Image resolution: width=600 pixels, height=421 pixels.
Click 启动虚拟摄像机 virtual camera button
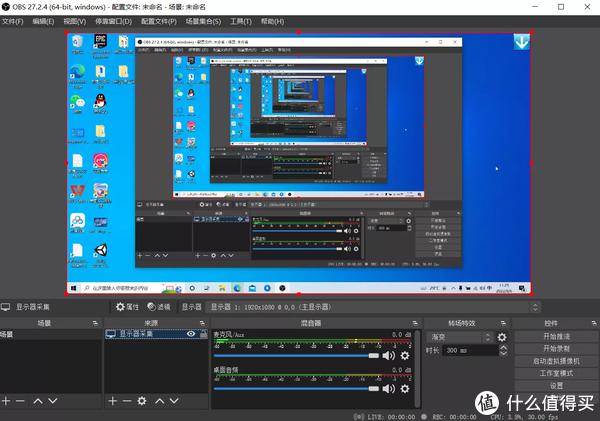pos(556,361)
